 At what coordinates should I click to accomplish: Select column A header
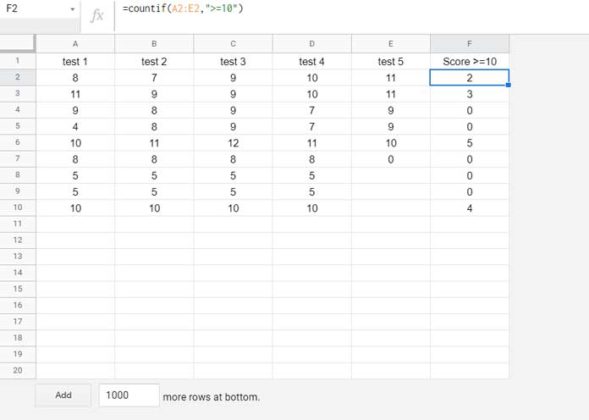tap(75, 44)
